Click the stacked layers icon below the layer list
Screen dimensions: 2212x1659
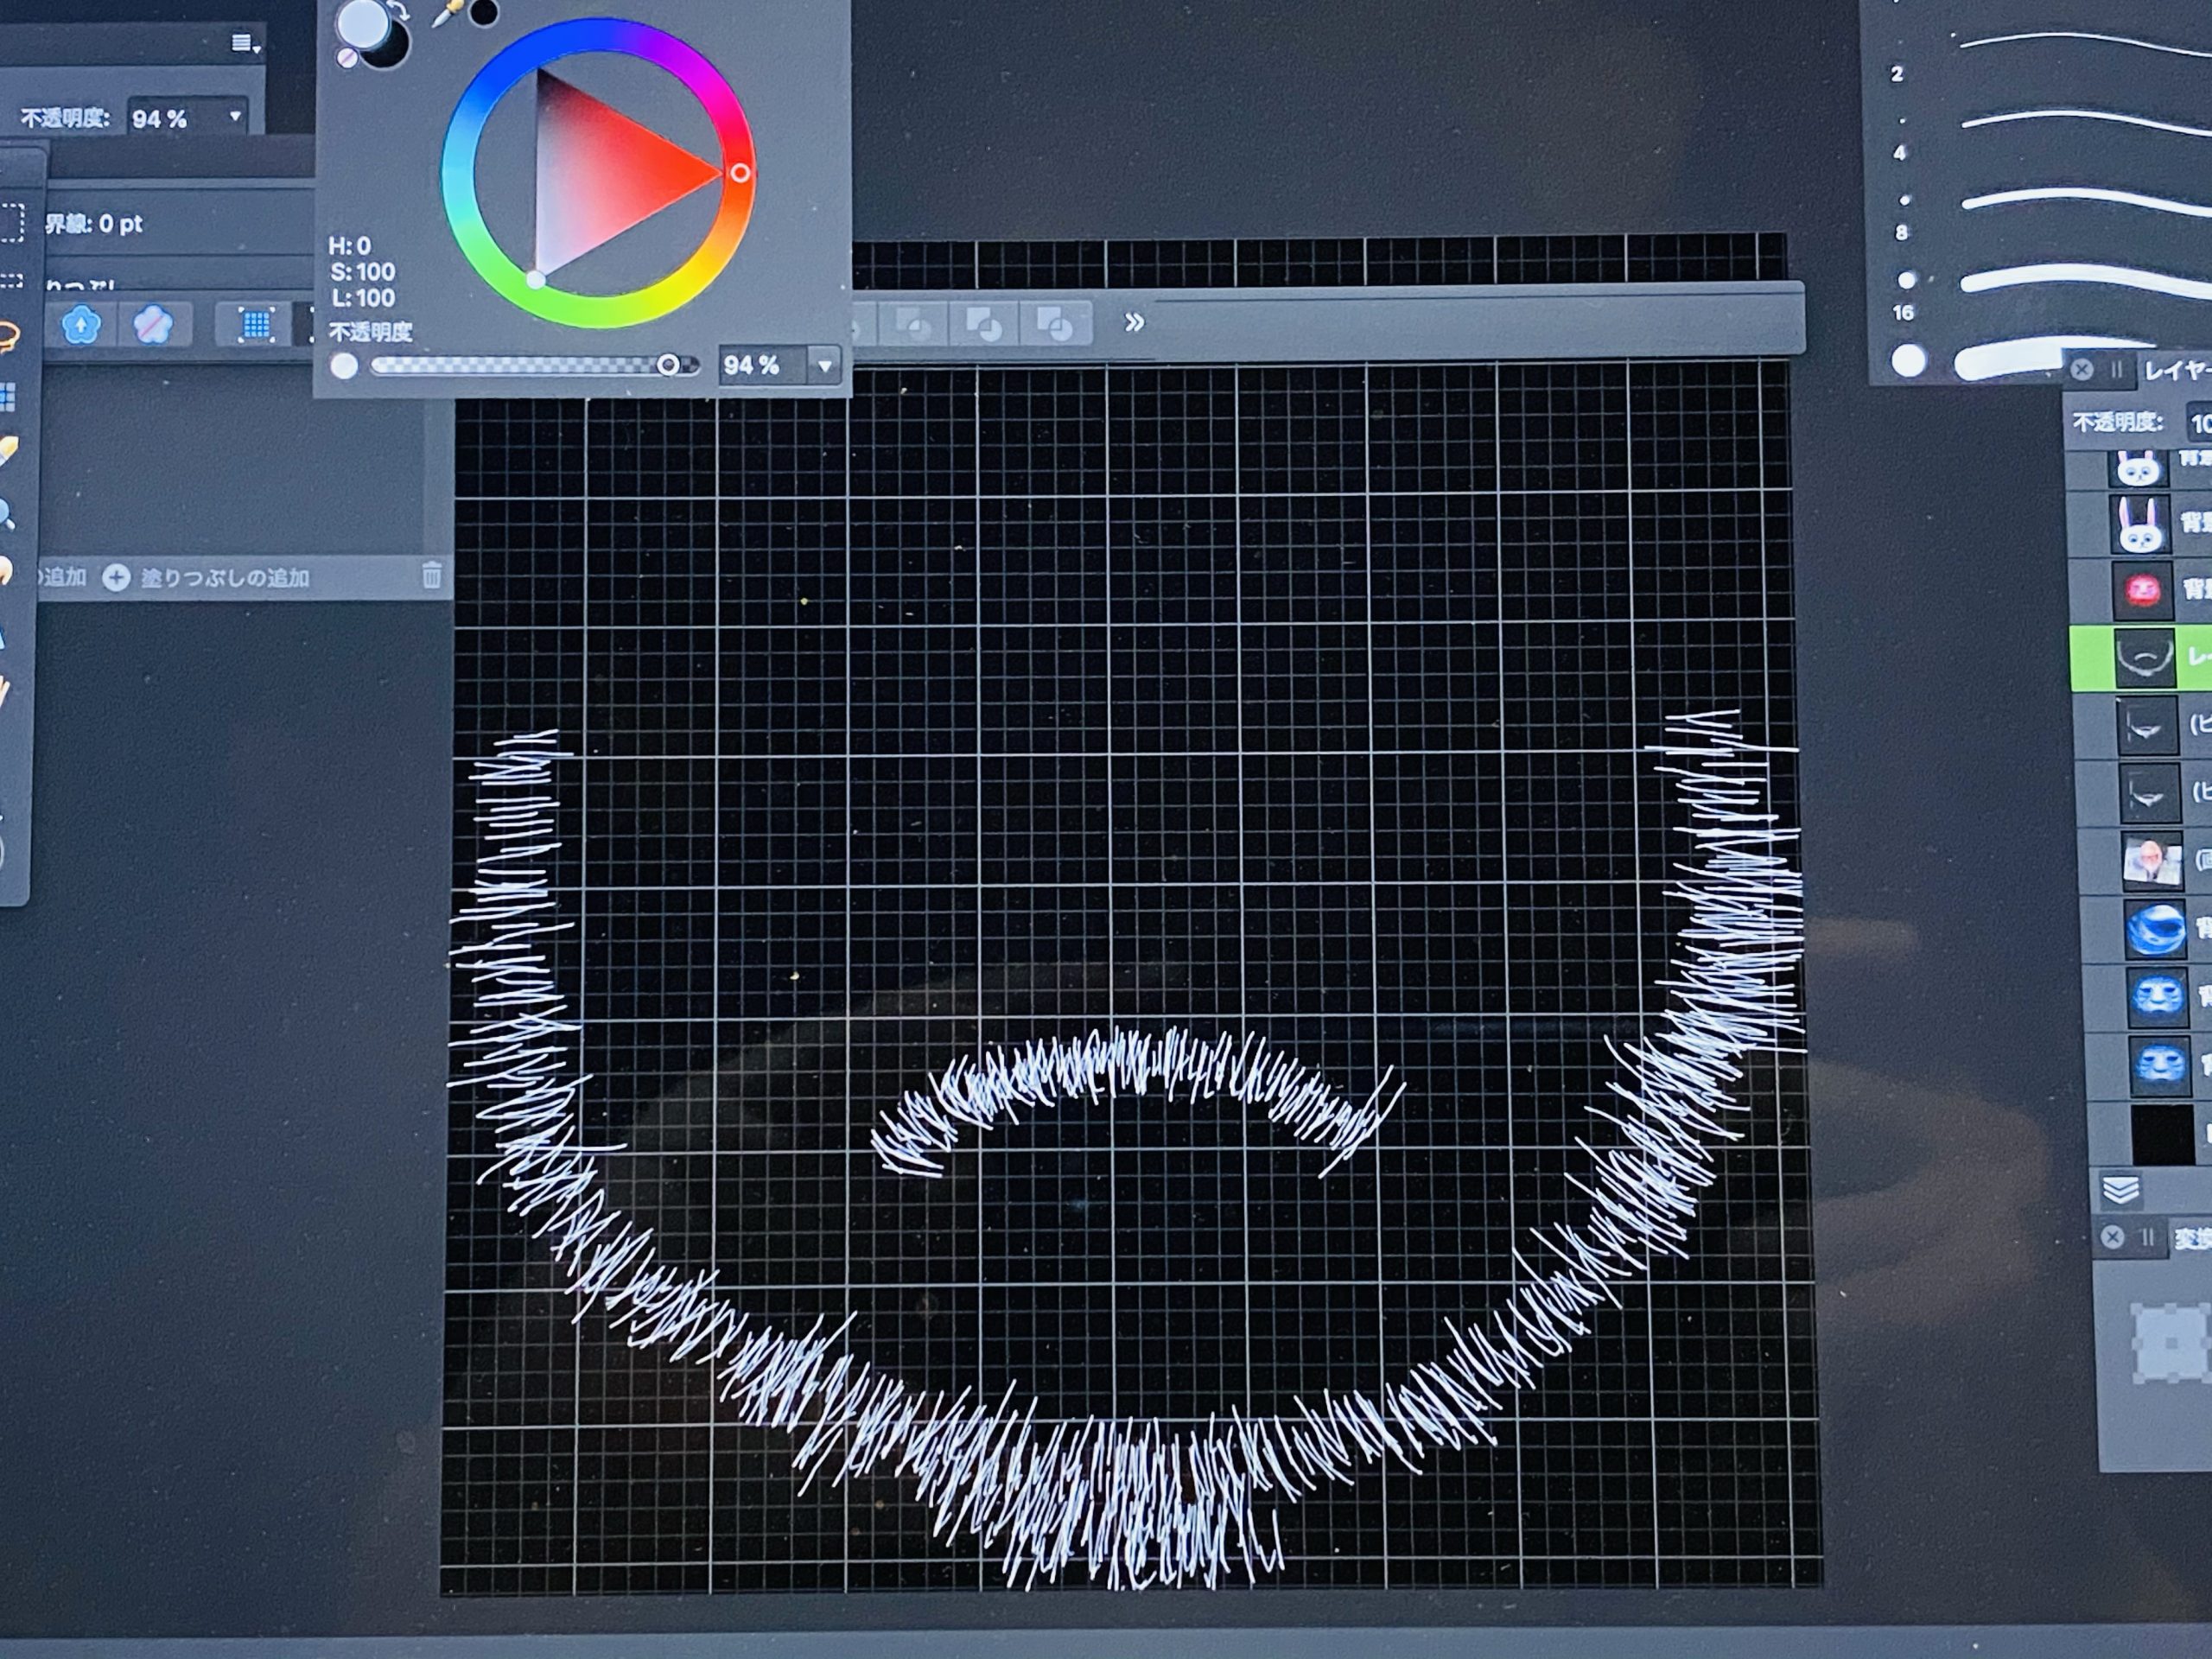[x=2121, y=1191]
